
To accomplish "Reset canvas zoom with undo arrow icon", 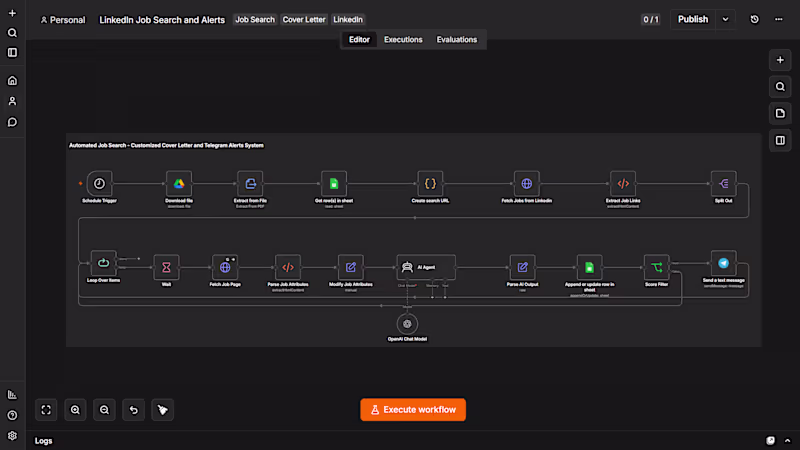I will (x=134, y=410).
